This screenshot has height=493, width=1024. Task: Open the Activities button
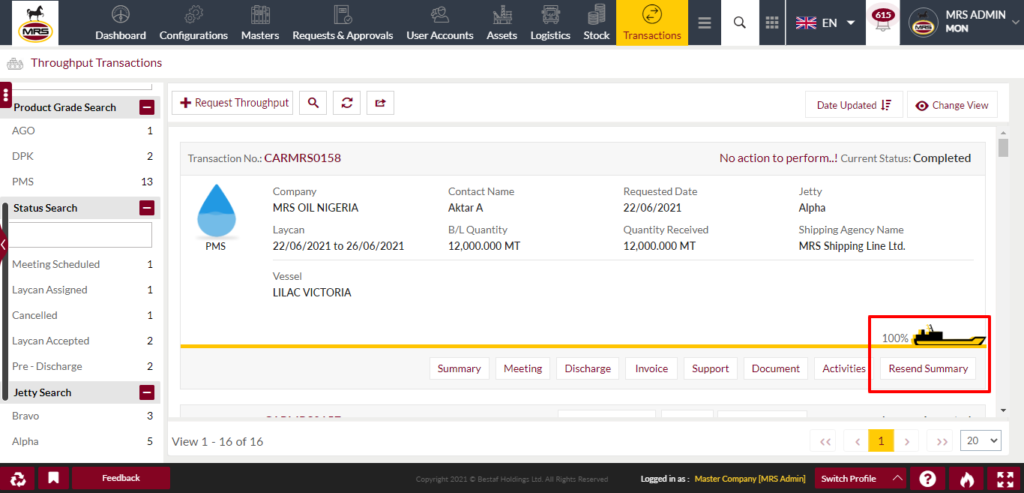(844, 368)
